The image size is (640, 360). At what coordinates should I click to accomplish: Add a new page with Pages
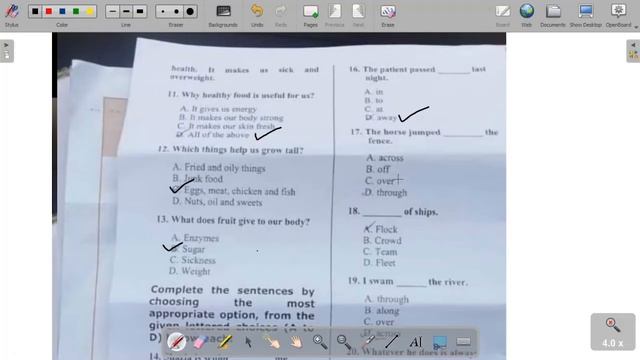coord(311,15)
